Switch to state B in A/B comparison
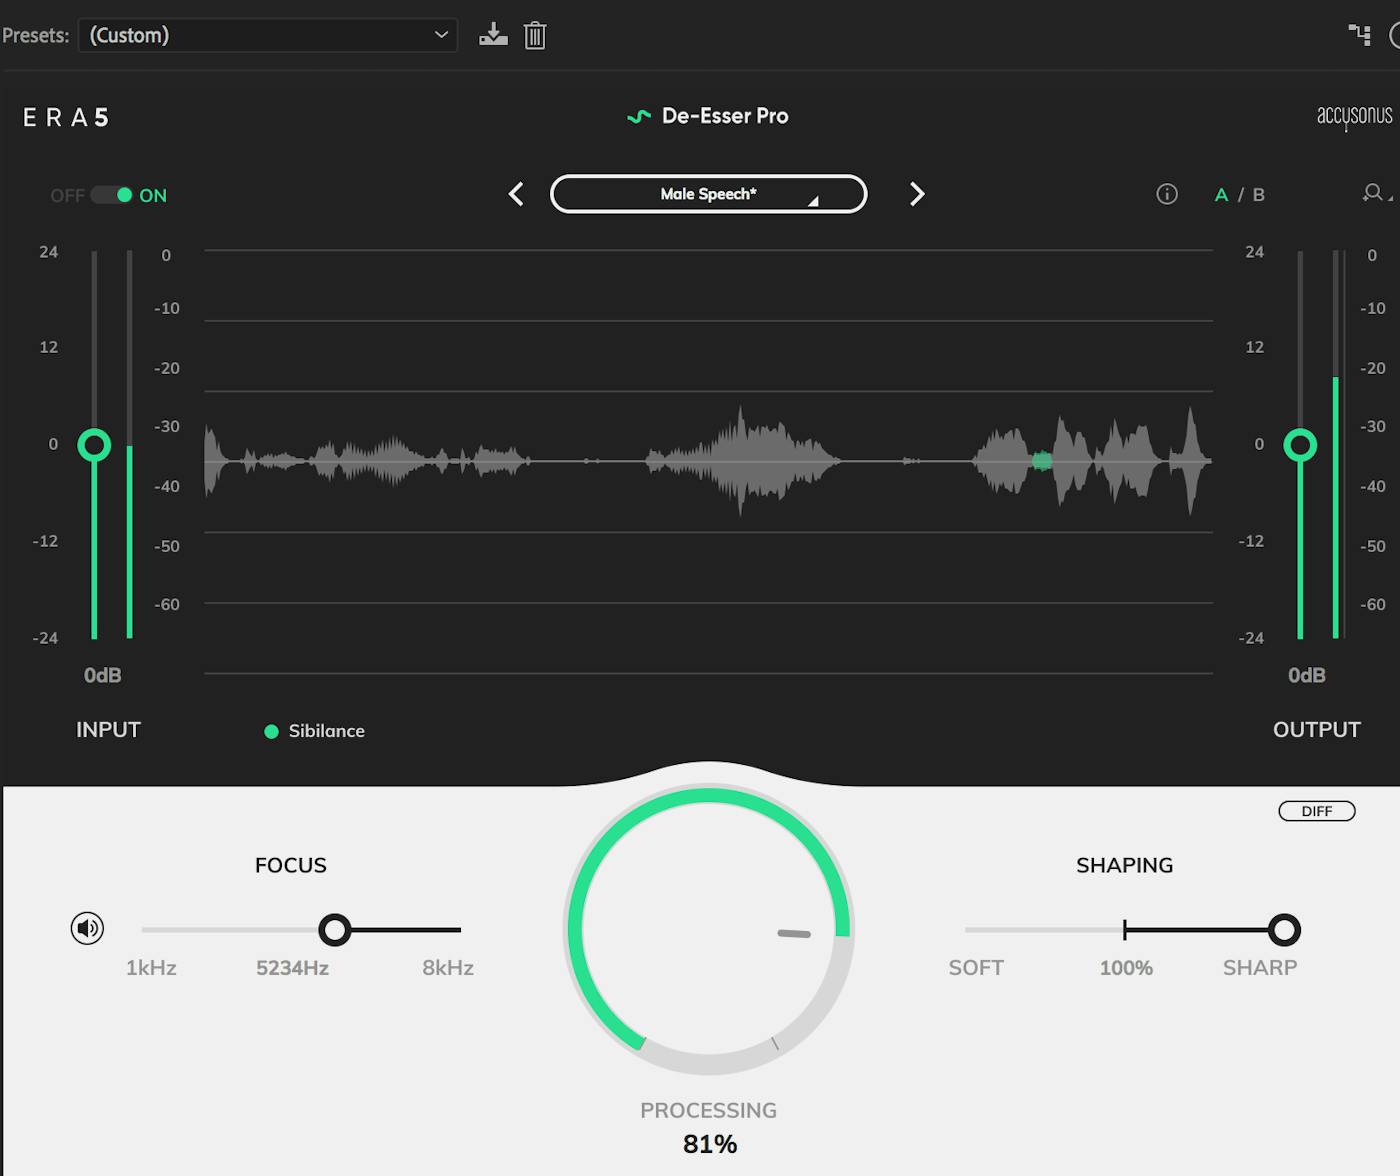This screenshot has height=1176, width=1400. (x=1259, y=195)
